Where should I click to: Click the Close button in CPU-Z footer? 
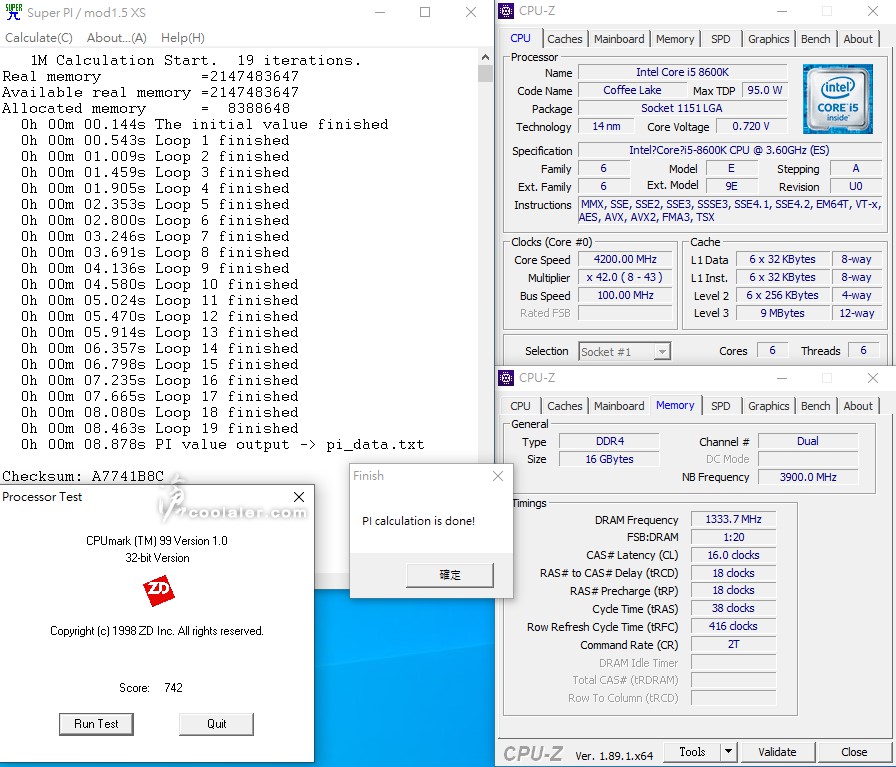[x=854, y=752]
